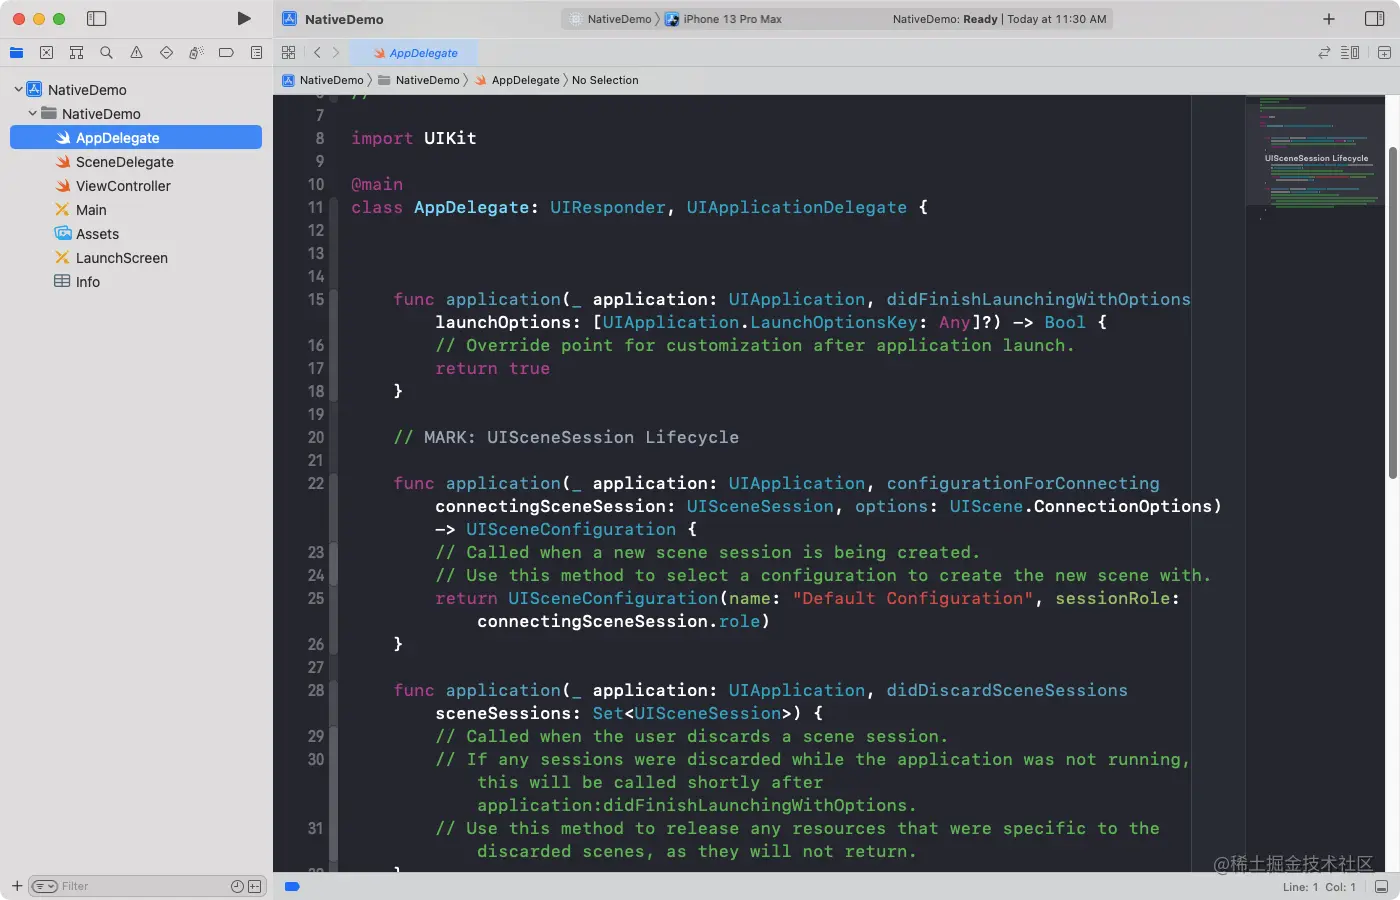Collapse the NativeDemo project root
This screenshot has width=1400, height=900.
[x=18, y=89]
